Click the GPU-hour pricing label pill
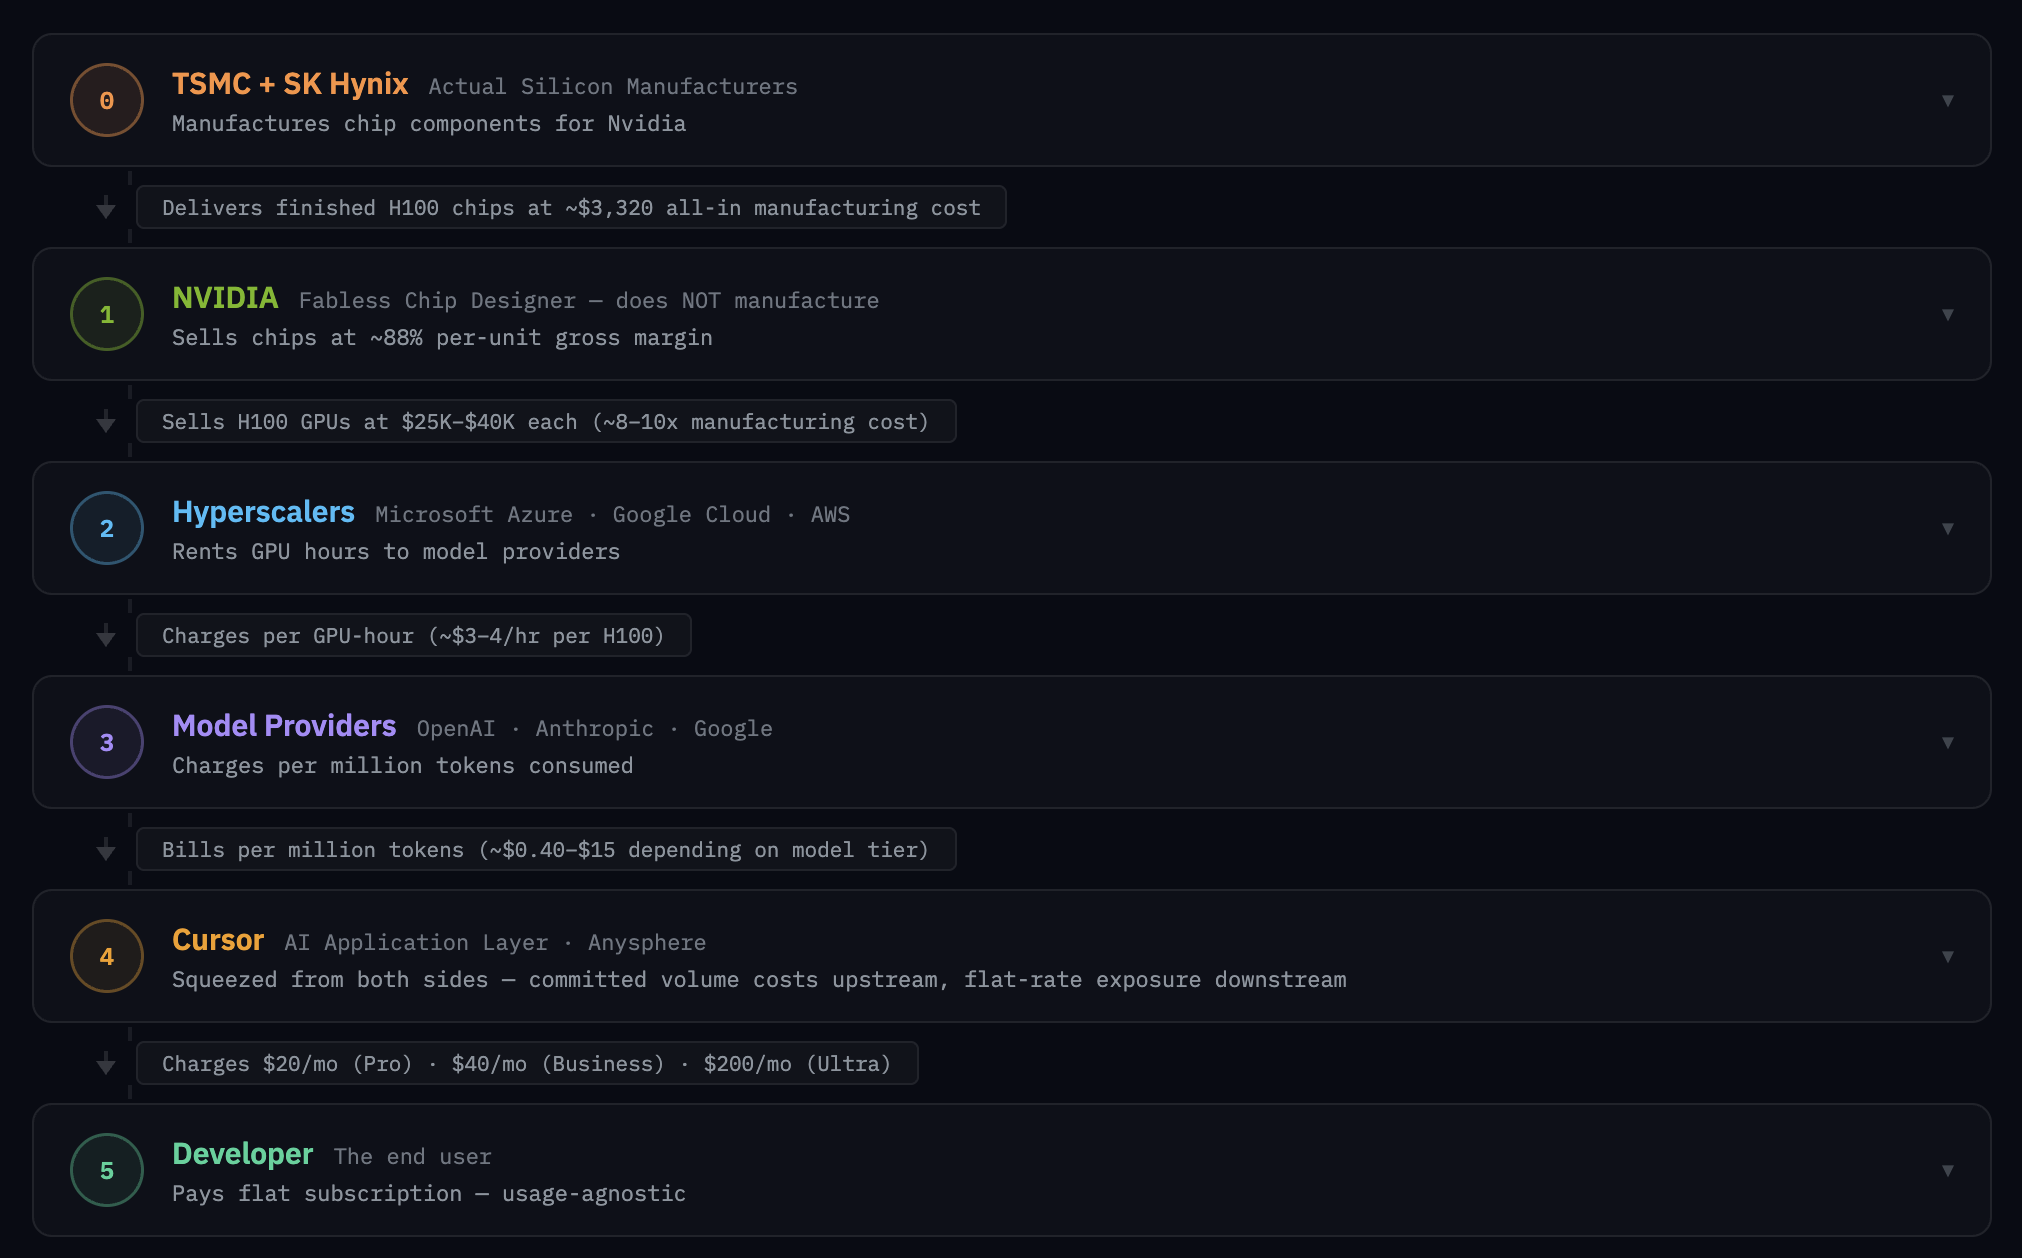 tap(413, 635)
